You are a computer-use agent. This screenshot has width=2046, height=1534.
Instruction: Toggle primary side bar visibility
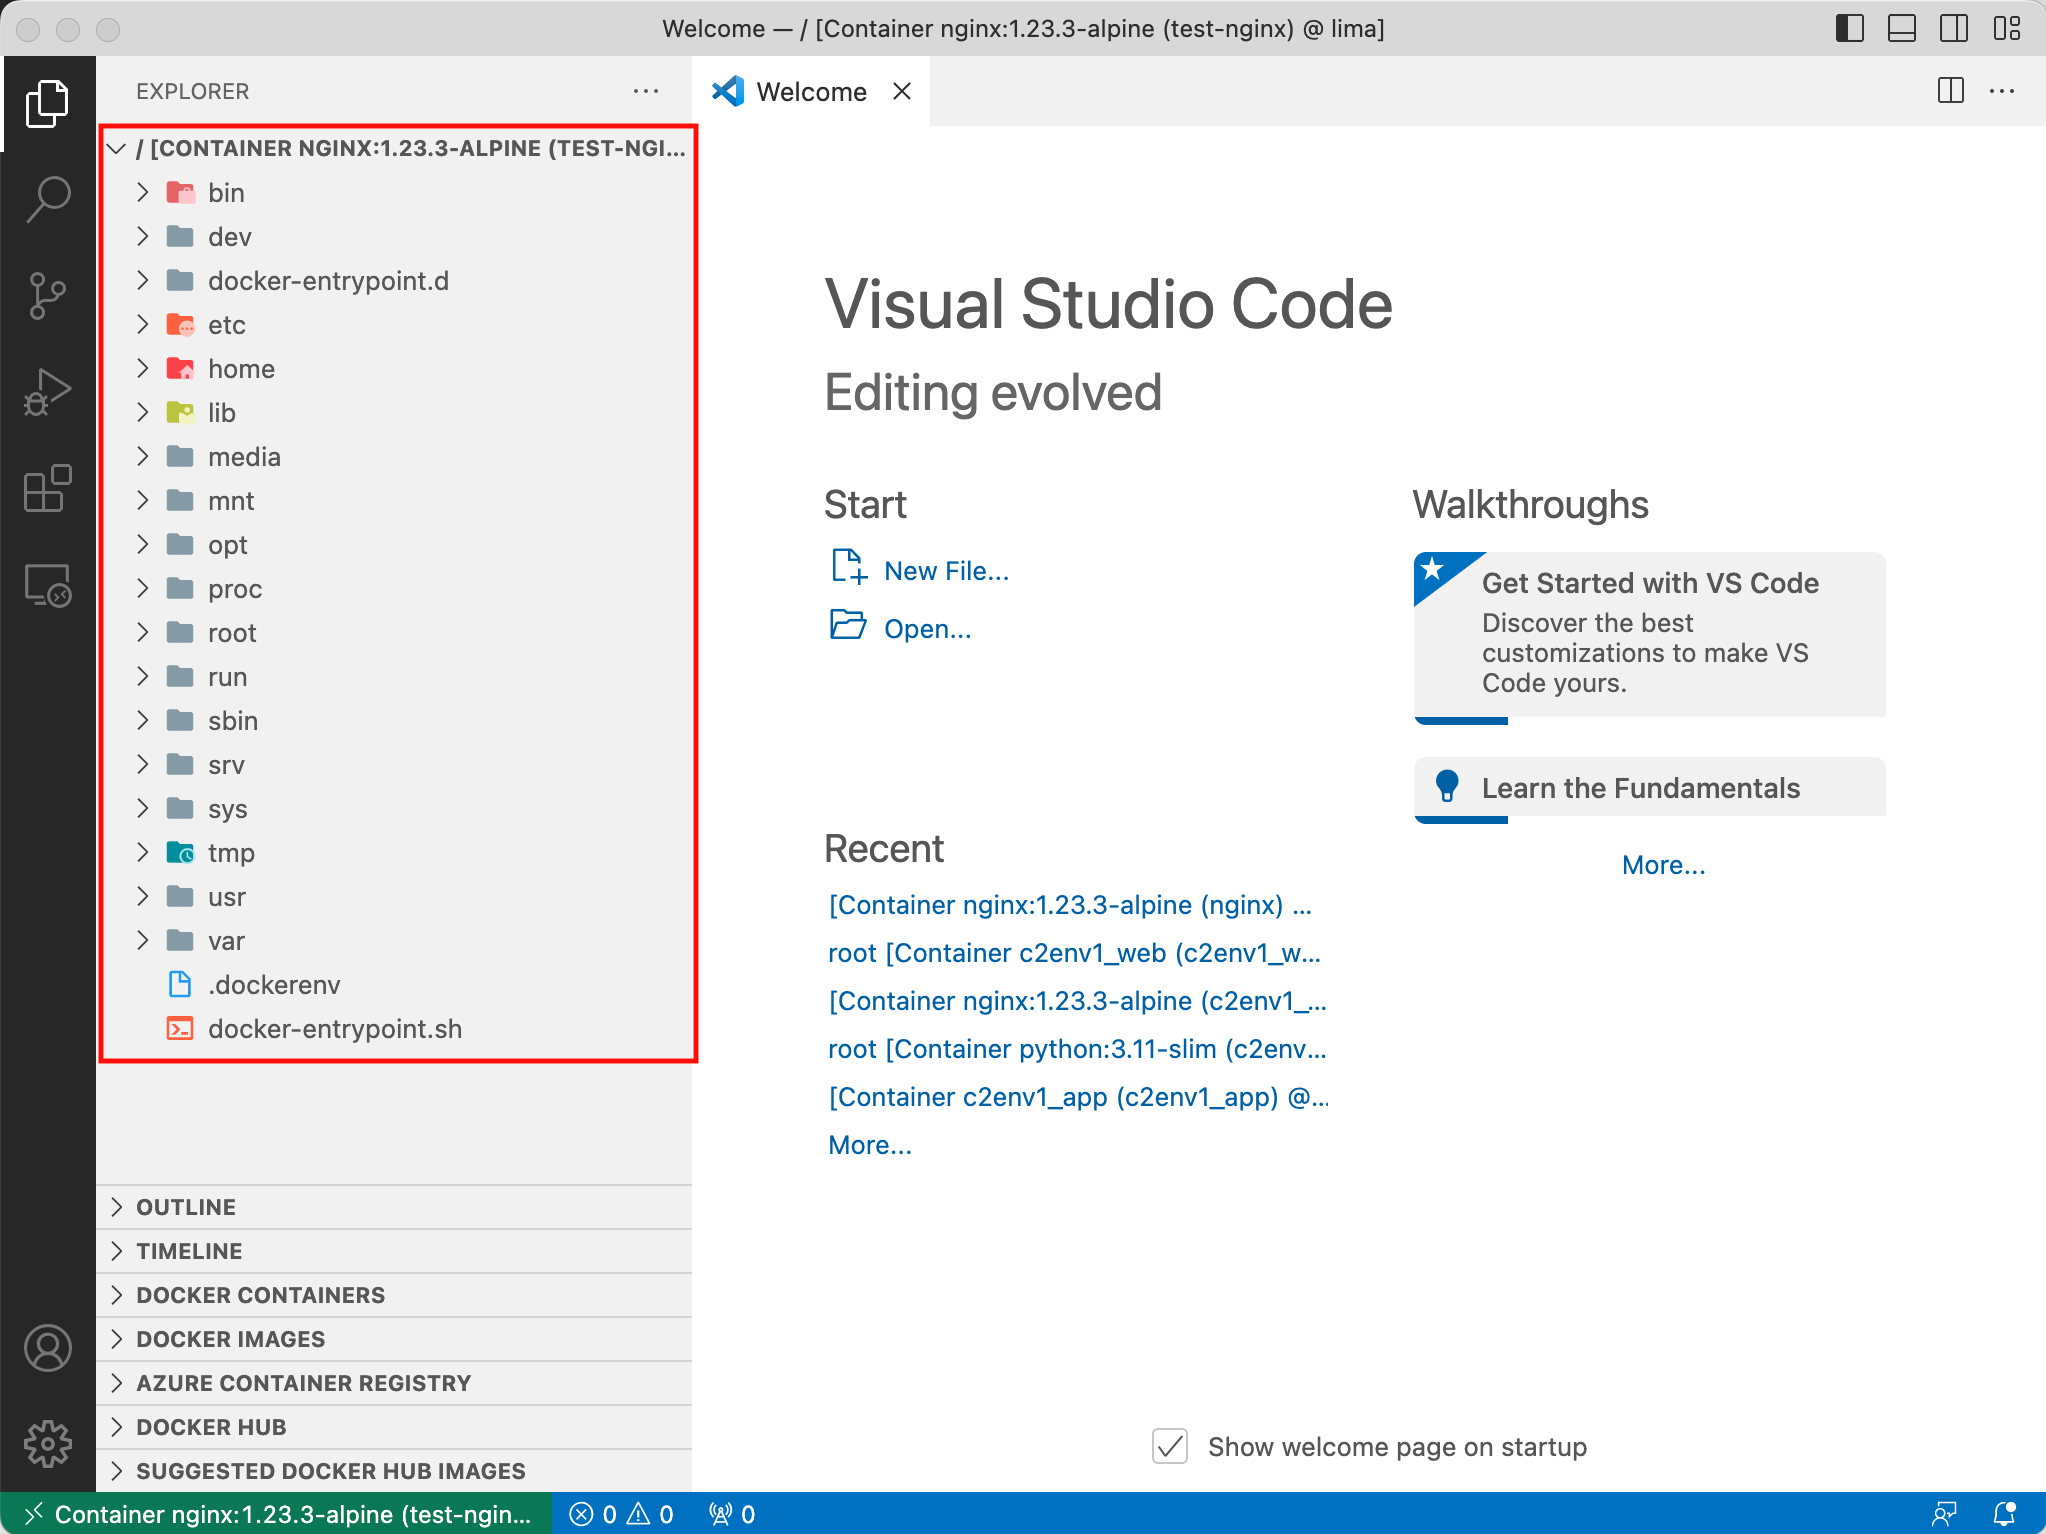click(x=1849, y=28)
